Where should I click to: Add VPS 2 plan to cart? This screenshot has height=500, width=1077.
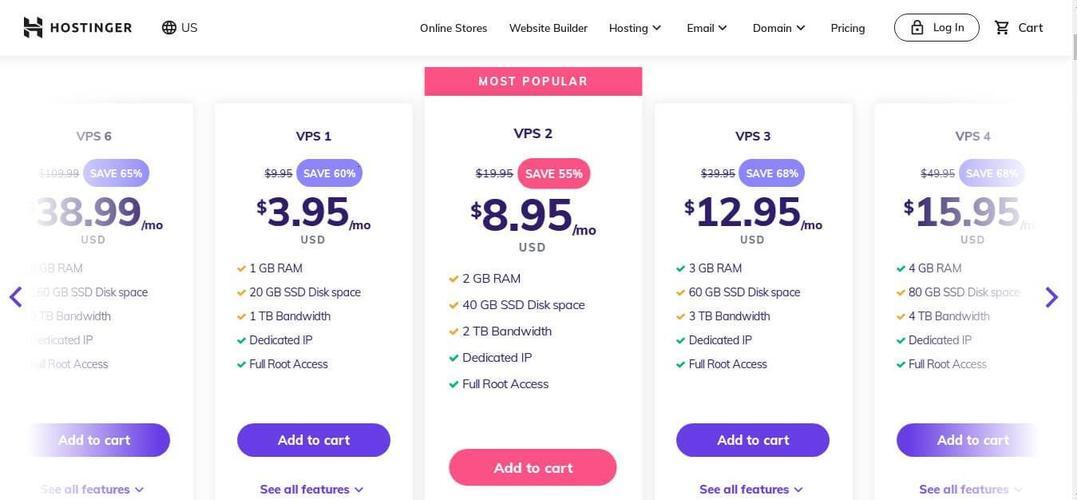click(533, 468)
